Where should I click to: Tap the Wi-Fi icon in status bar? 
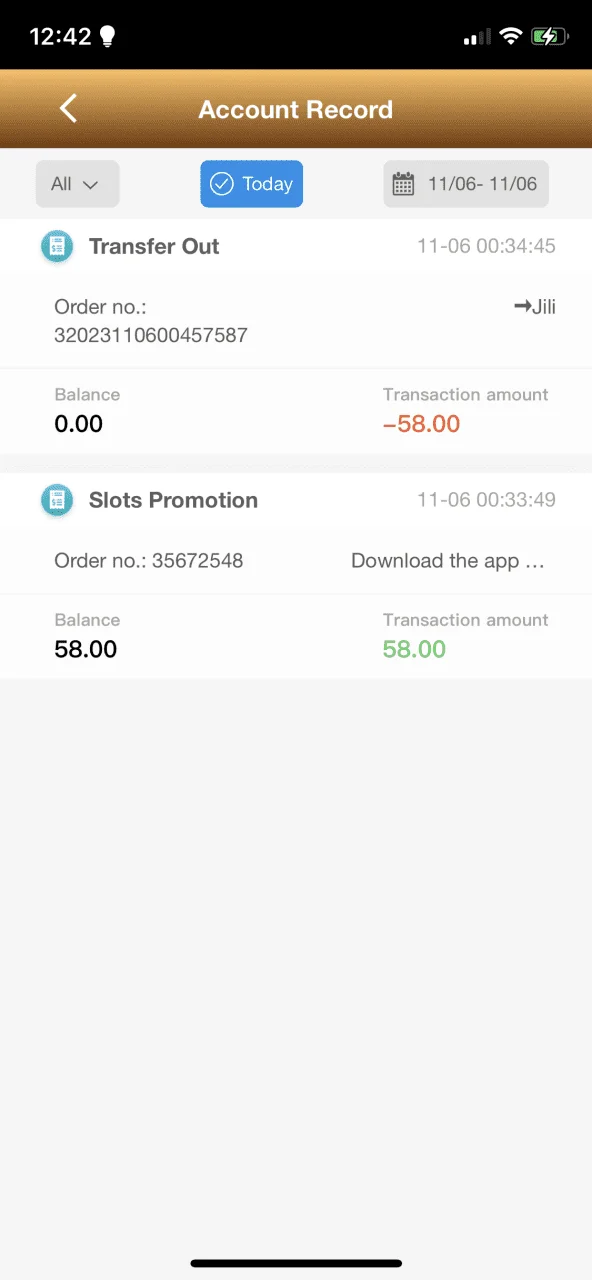coord(511,37)
